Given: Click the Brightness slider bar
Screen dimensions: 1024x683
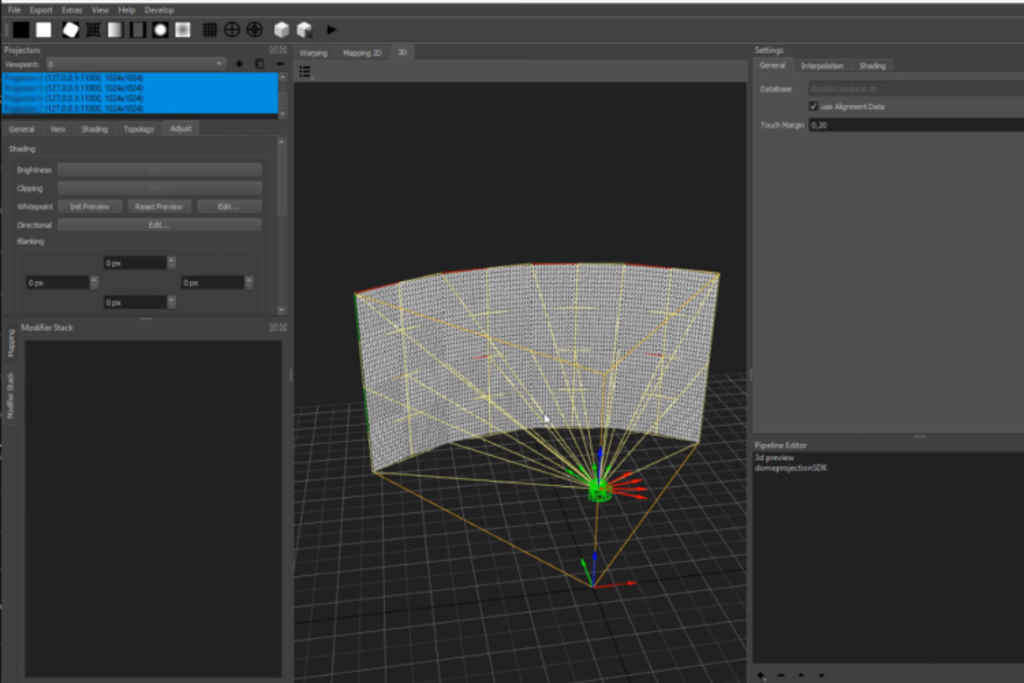Looking at the screenshot, I should pos(159,170).
